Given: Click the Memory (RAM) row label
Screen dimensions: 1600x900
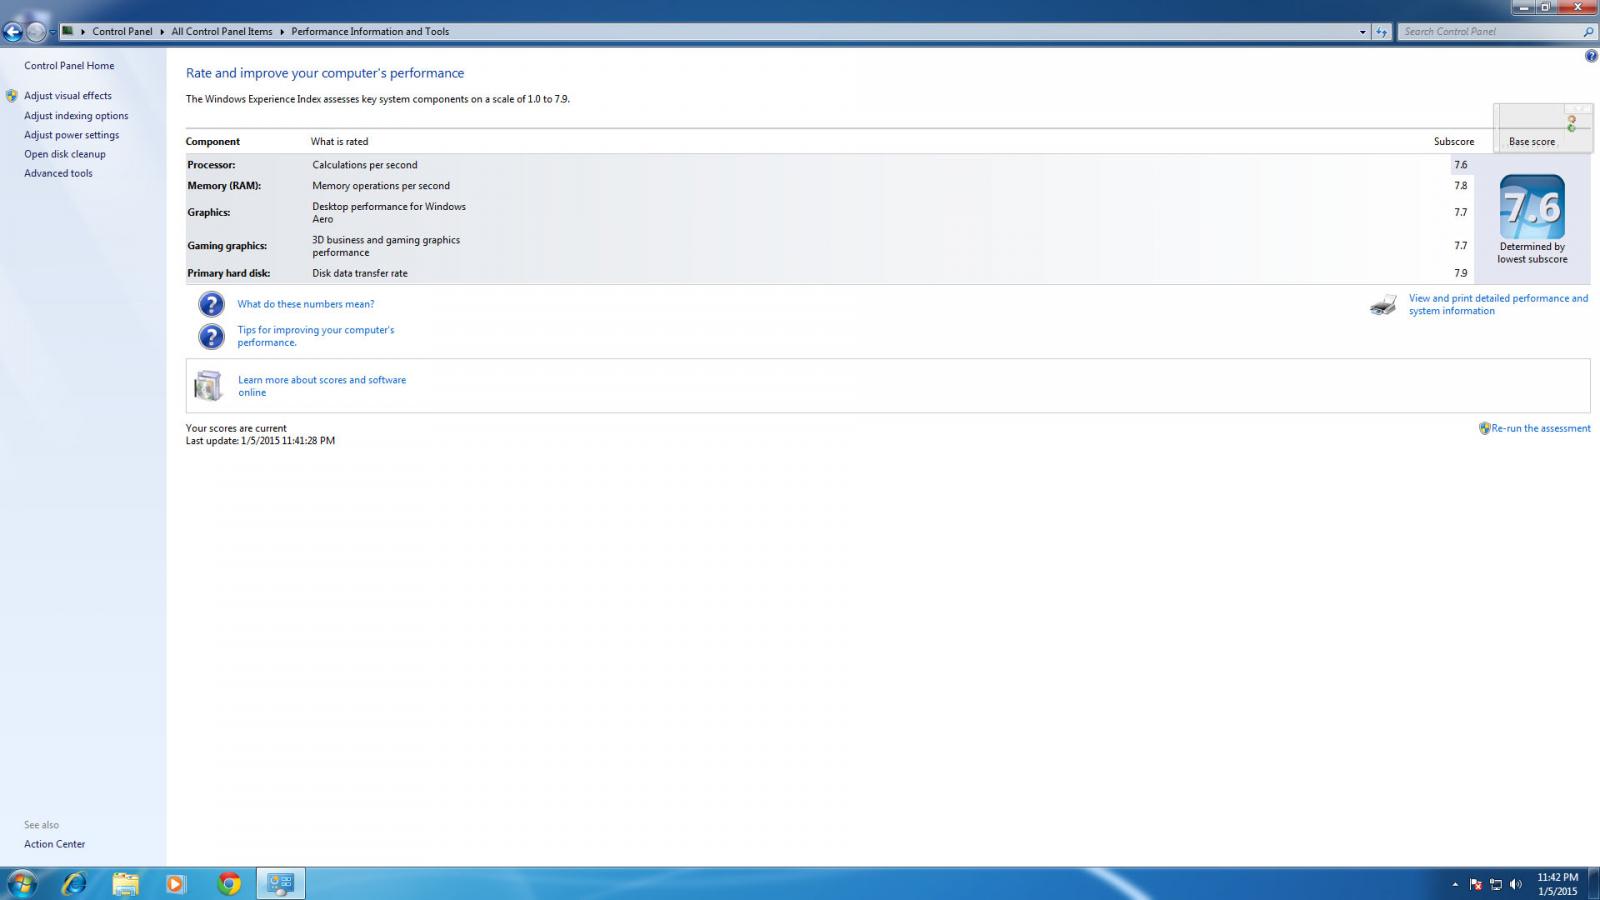Looking at the screenshot, I should (x=224, y=186).
